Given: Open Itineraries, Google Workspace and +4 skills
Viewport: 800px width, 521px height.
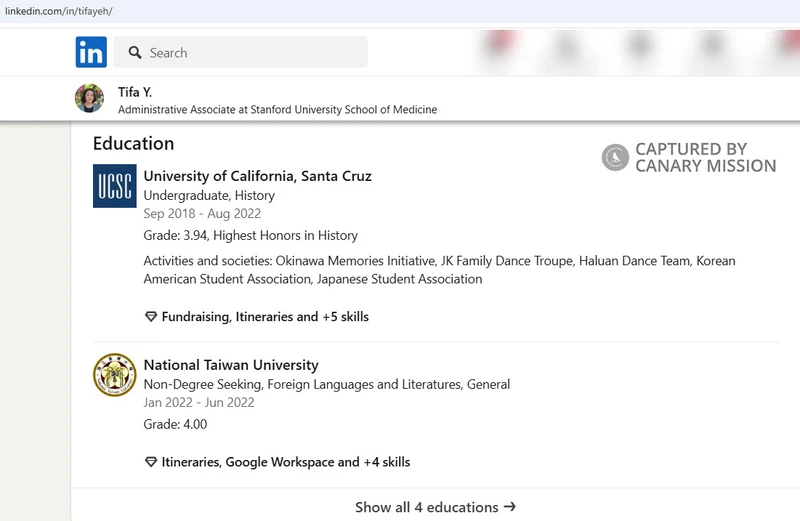Looking at the screenshot, I should (x=286, y=462).
